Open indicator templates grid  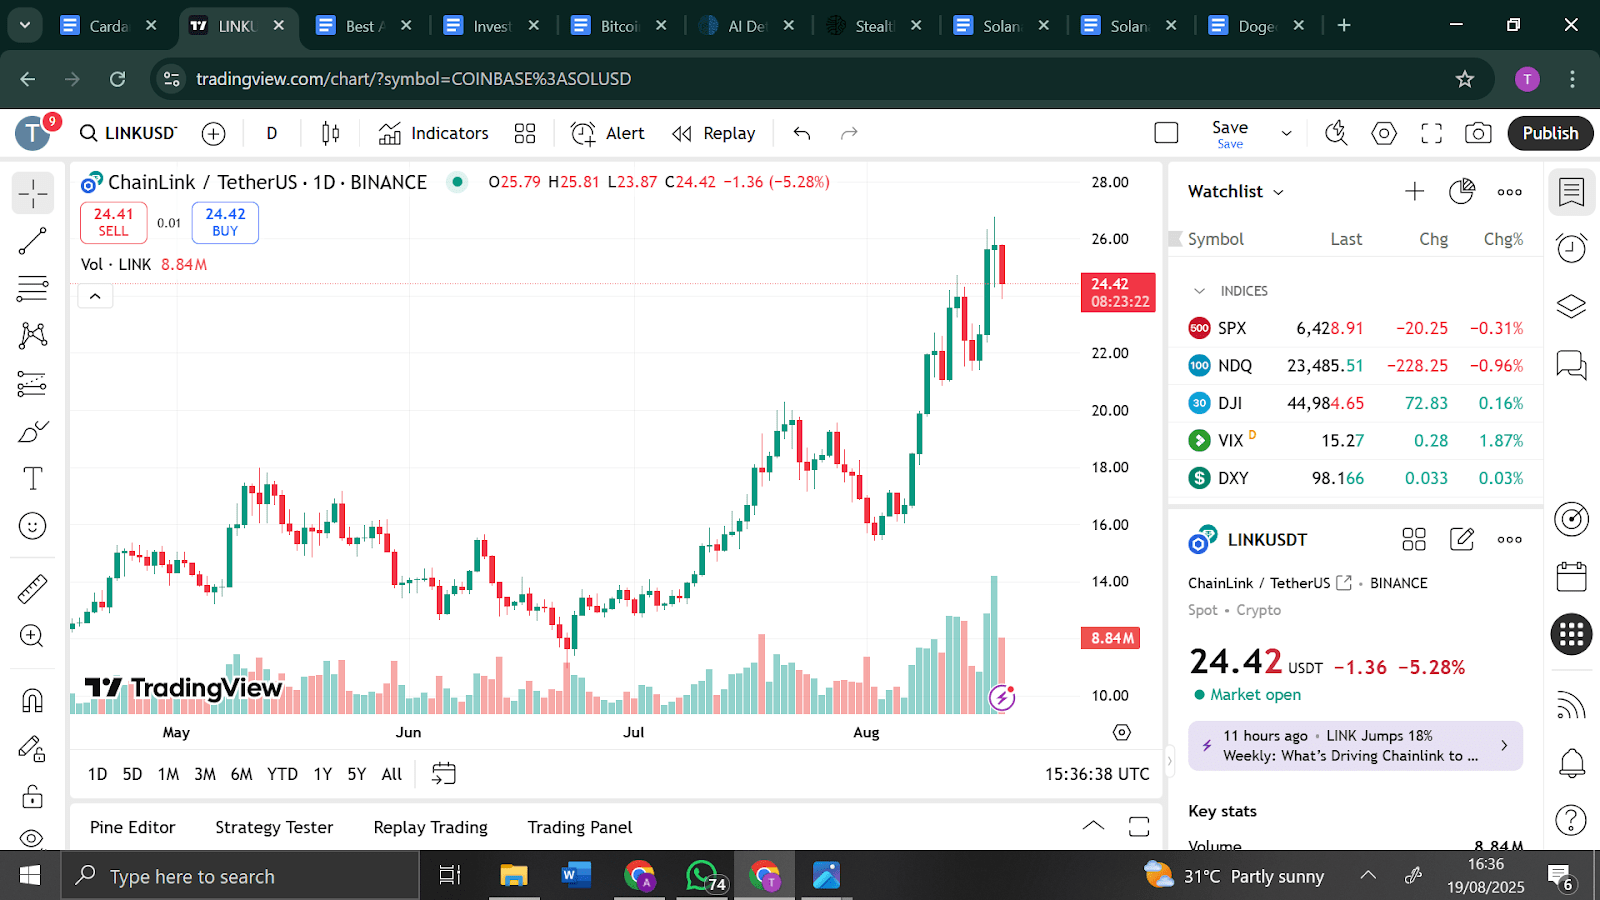click(525, 133)
